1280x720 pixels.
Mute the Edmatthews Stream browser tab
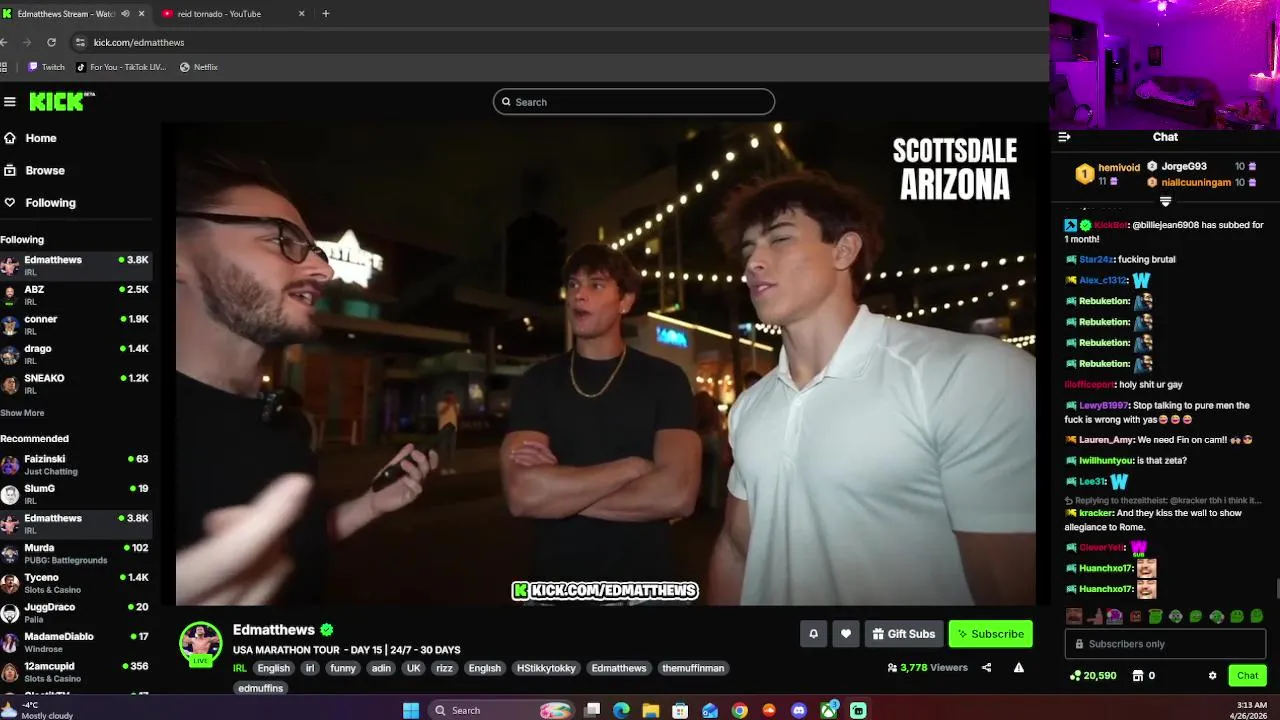125,14
